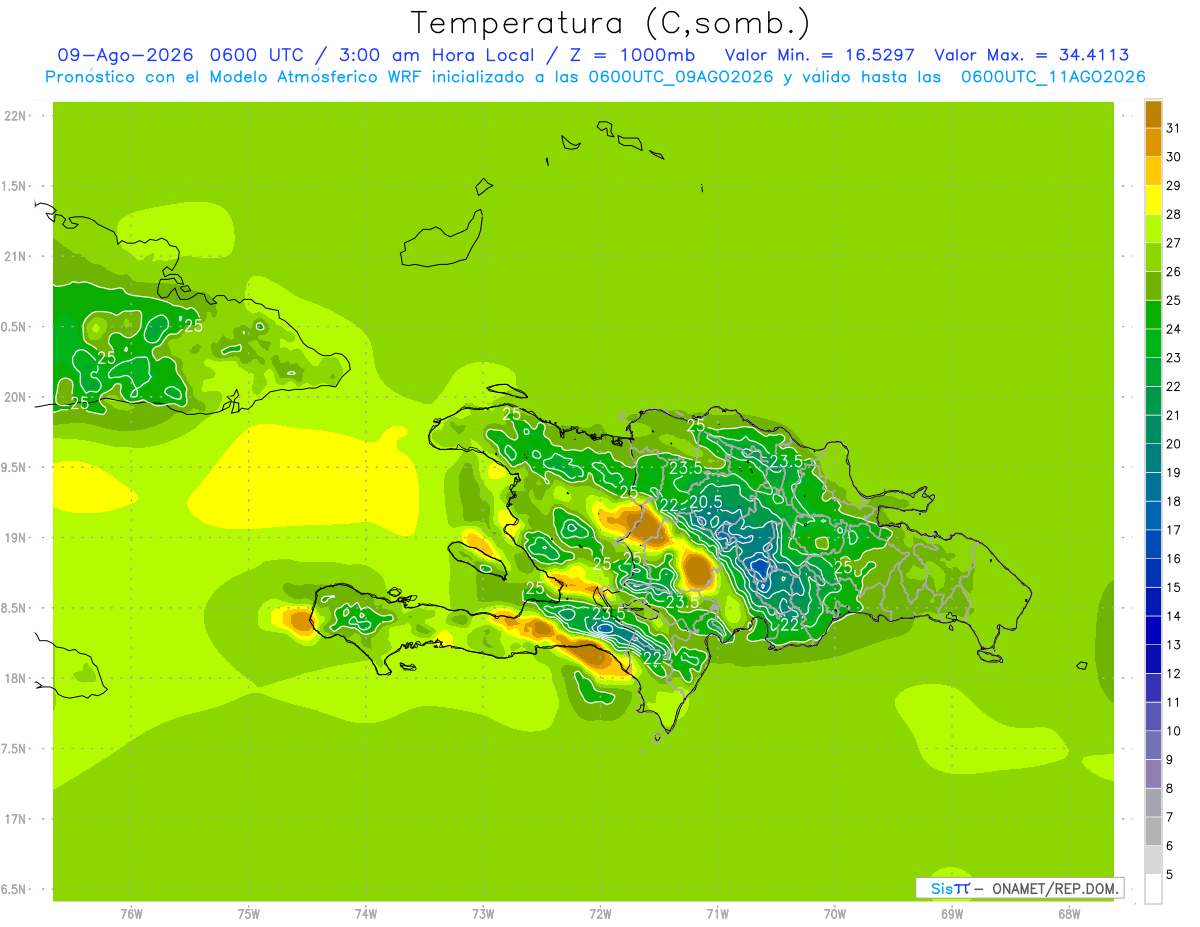Pick the yellow legend swatch between 28 and 29

(x=1153, y=200)
